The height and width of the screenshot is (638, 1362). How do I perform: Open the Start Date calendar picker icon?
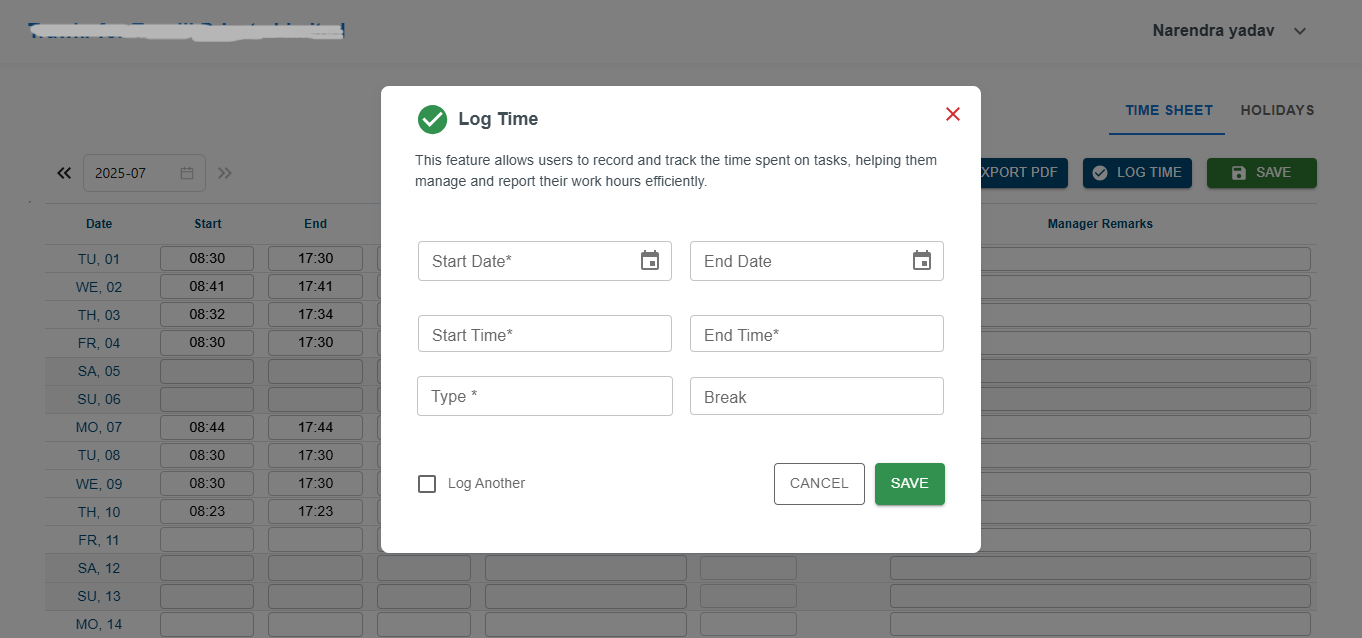click(x=650, y=261)
